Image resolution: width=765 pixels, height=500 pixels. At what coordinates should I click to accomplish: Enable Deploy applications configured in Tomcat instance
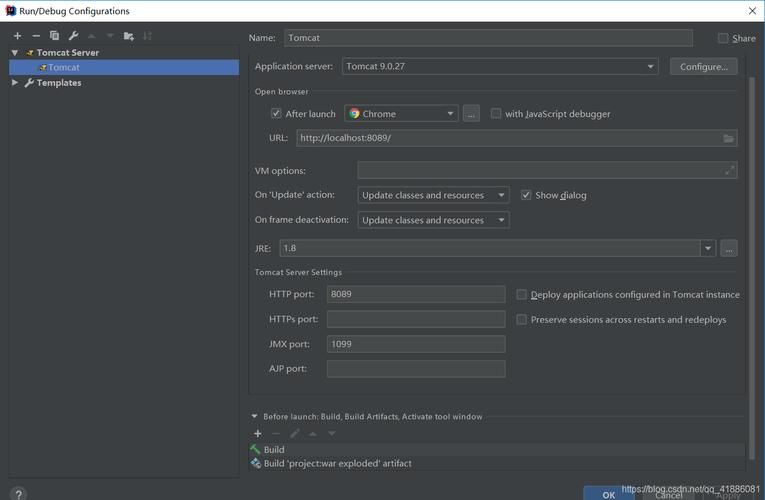click(522, 295)
